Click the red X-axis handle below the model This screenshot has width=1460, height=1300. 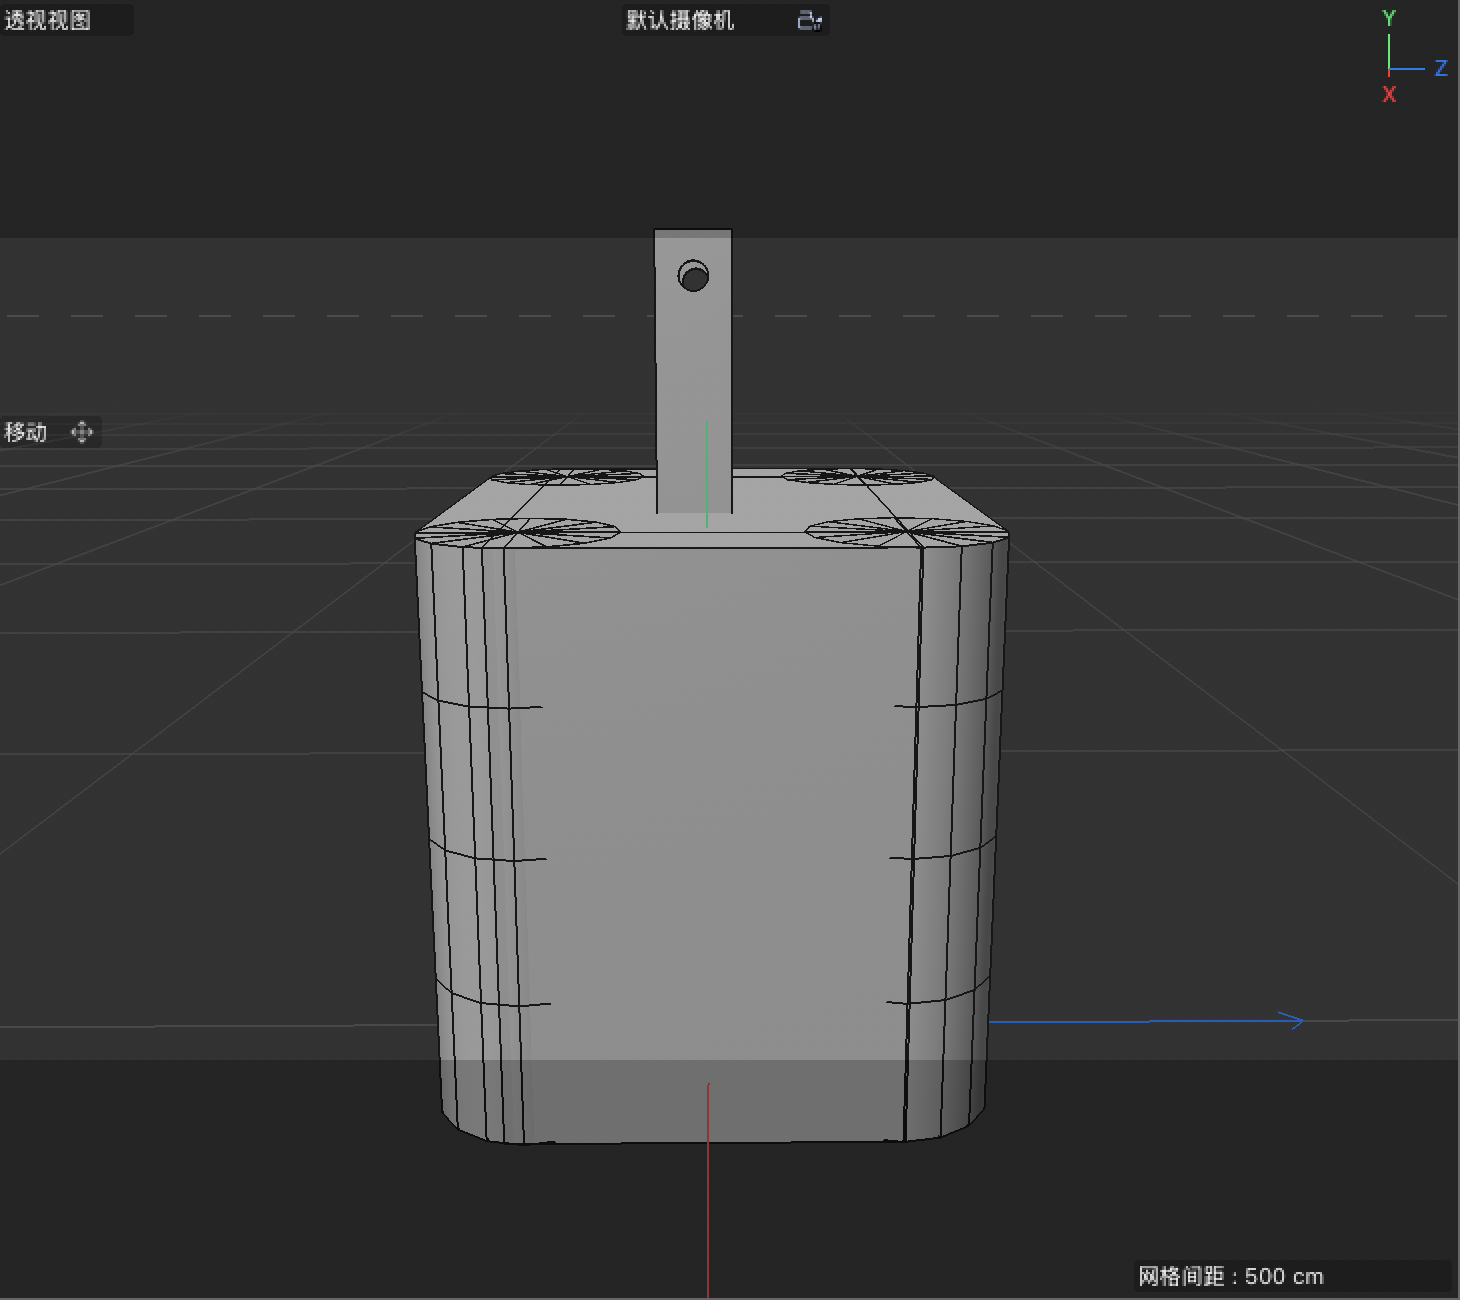point(709,1200)
